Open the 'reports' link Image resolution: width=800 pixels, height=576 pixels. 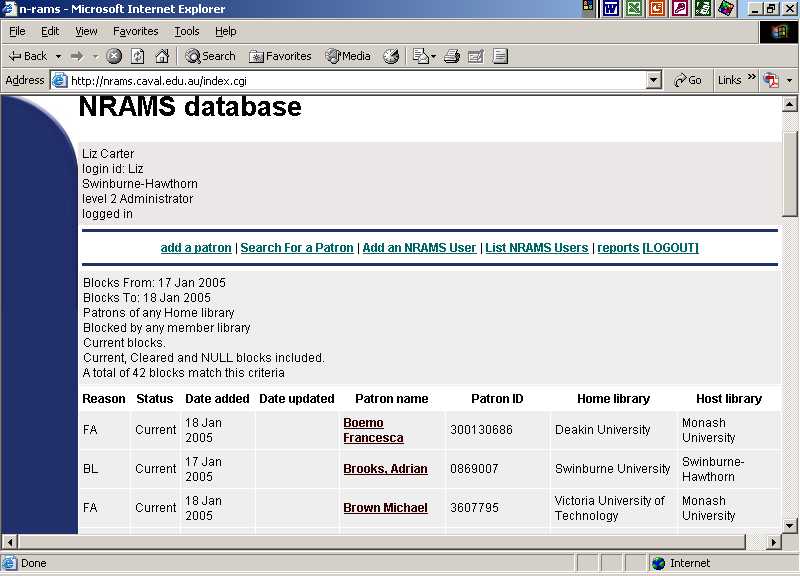click(618, 248)
